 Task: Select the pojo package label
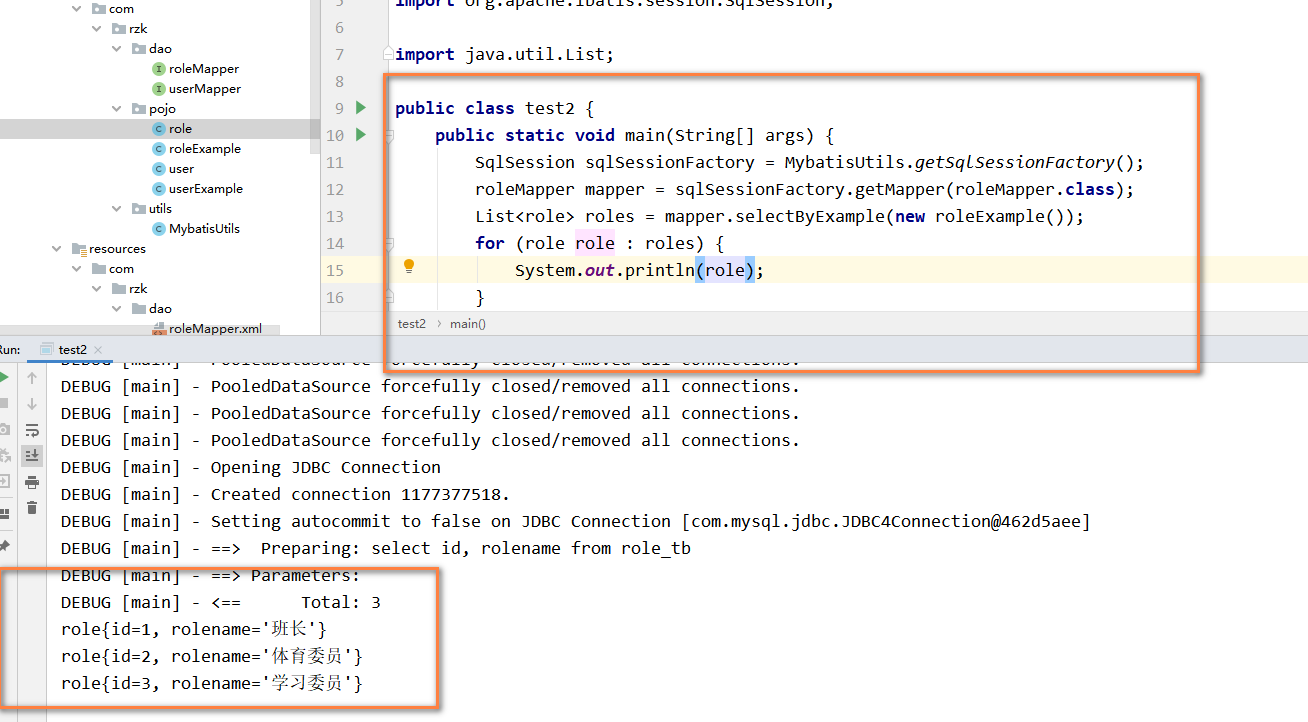162,109
